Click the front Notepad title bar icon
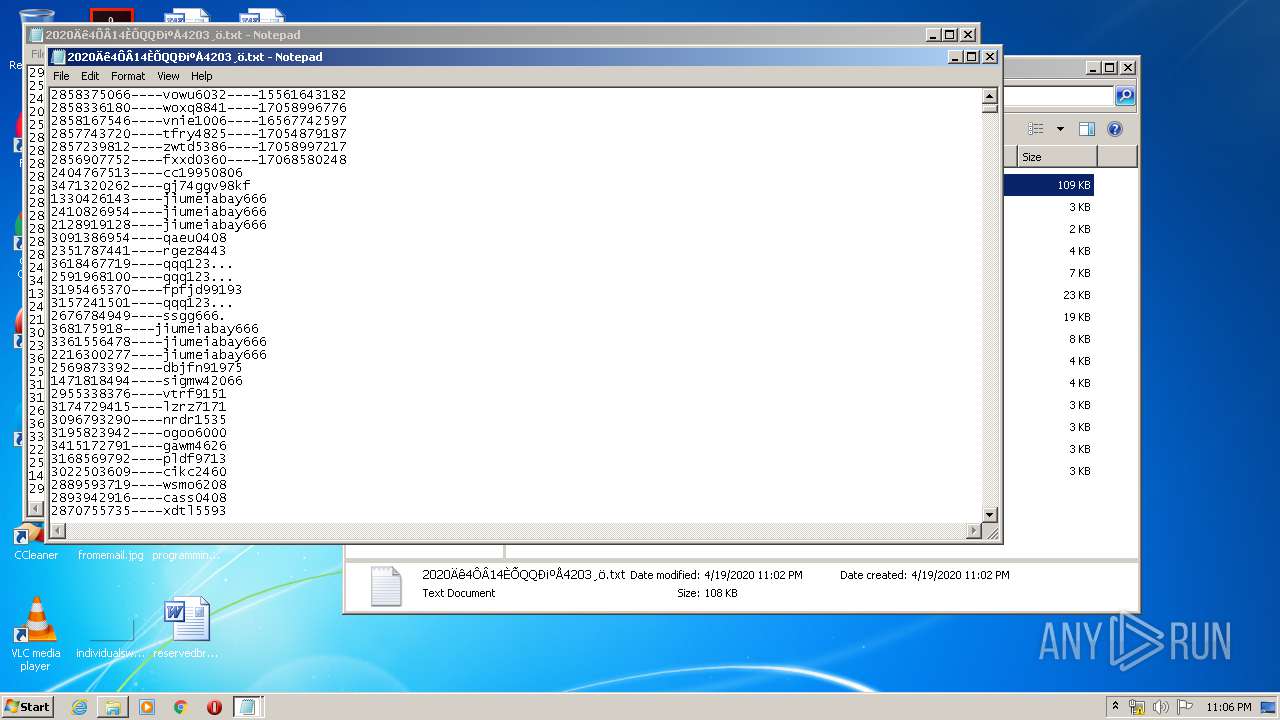 tap(58, 57)
